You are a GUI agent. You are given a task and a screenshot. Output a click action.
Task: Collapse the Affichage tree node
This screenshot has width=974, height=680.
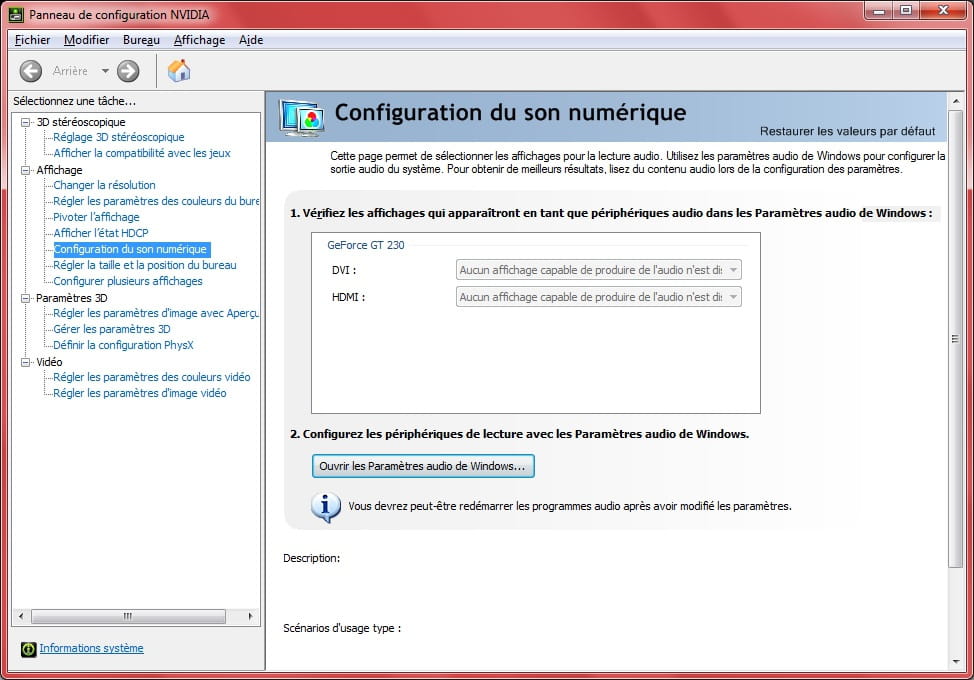(x=25, y=170)
